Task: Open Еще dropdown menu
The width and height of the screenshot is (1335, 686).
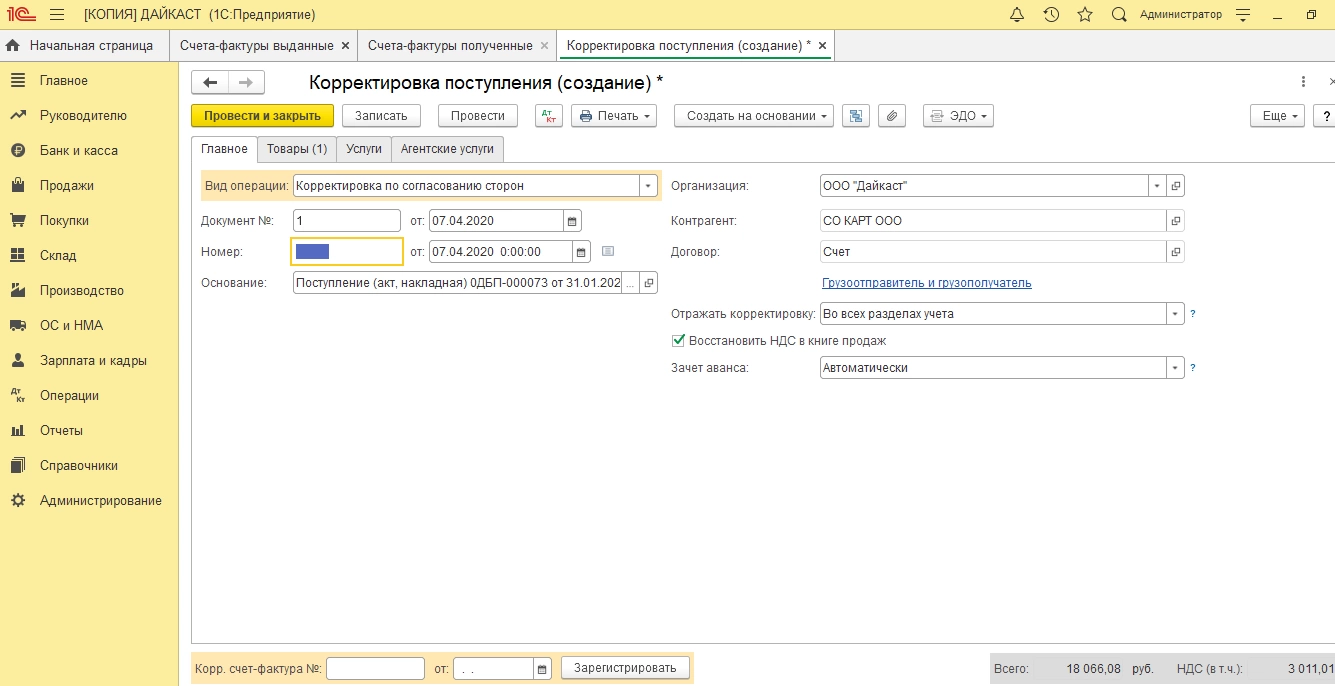Action: tap(1278, 116)
